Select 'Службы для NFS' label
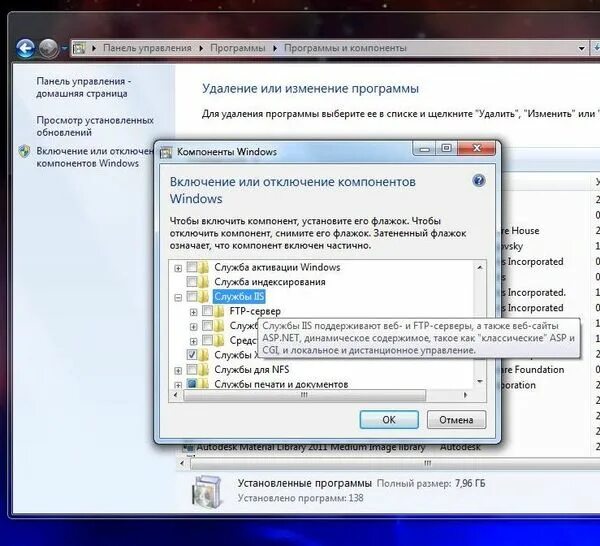 (x=251, y=370)
